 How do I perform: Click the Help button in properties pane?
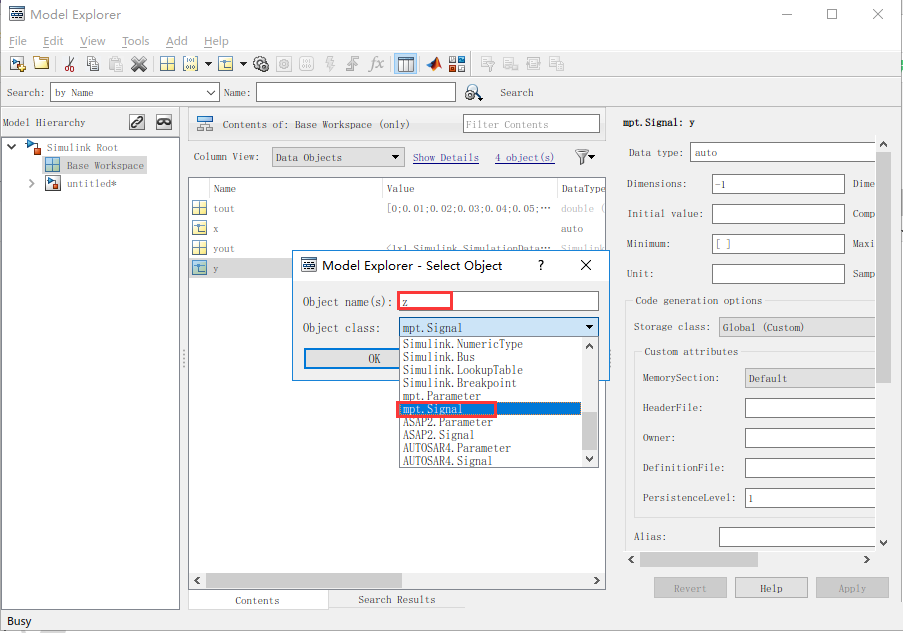pyautogui.click(x=771, y=588)
